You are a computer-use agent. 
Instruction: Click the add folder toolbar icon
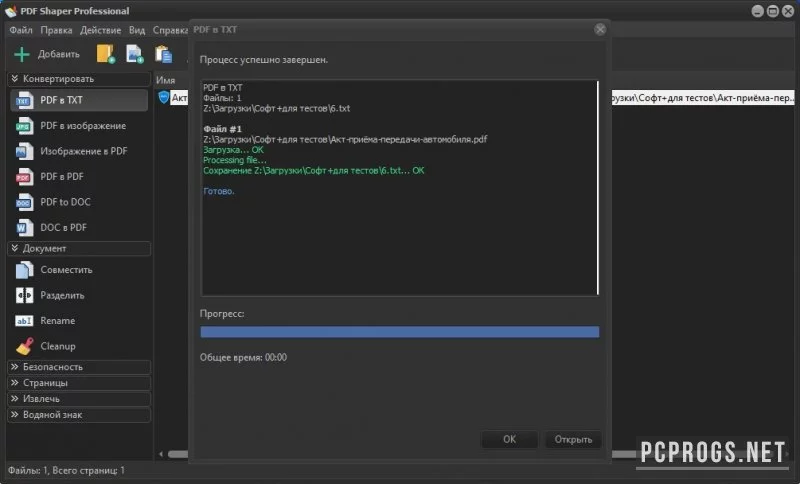[x=106, y=54]
